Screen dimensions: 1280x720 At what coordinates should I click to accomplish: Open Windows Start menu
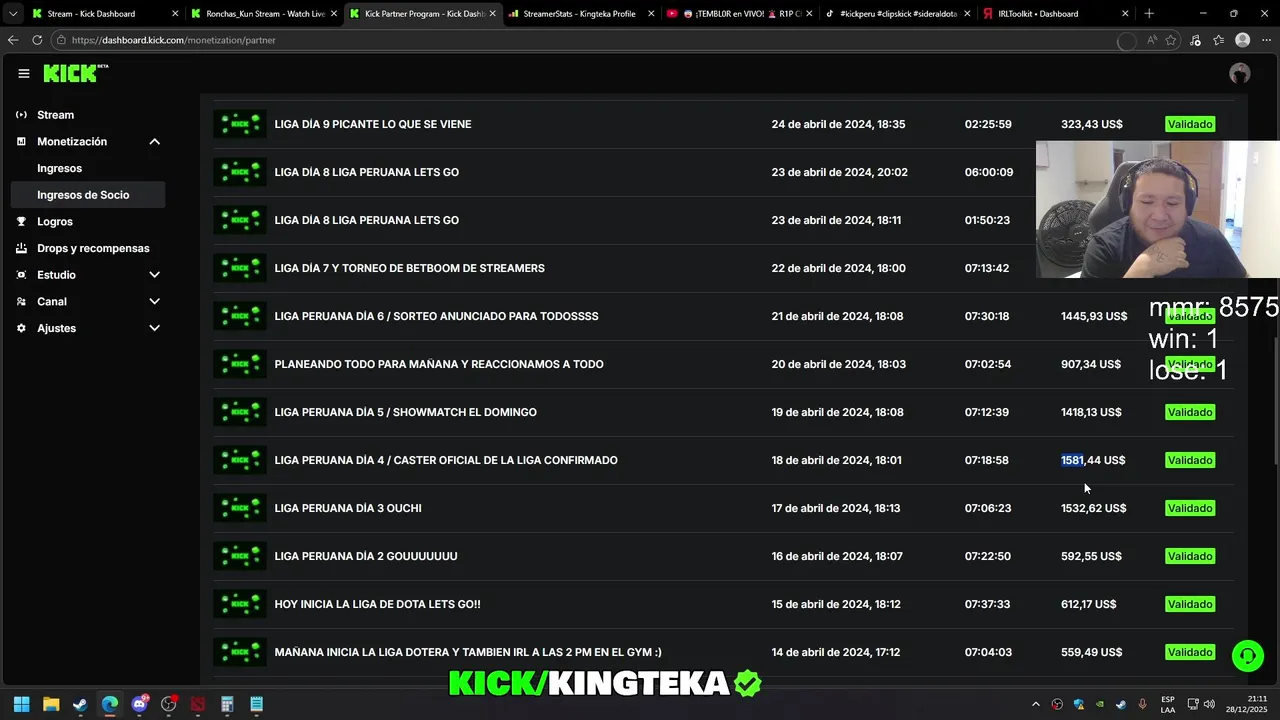pyautogui.click(x=21, y=704)
